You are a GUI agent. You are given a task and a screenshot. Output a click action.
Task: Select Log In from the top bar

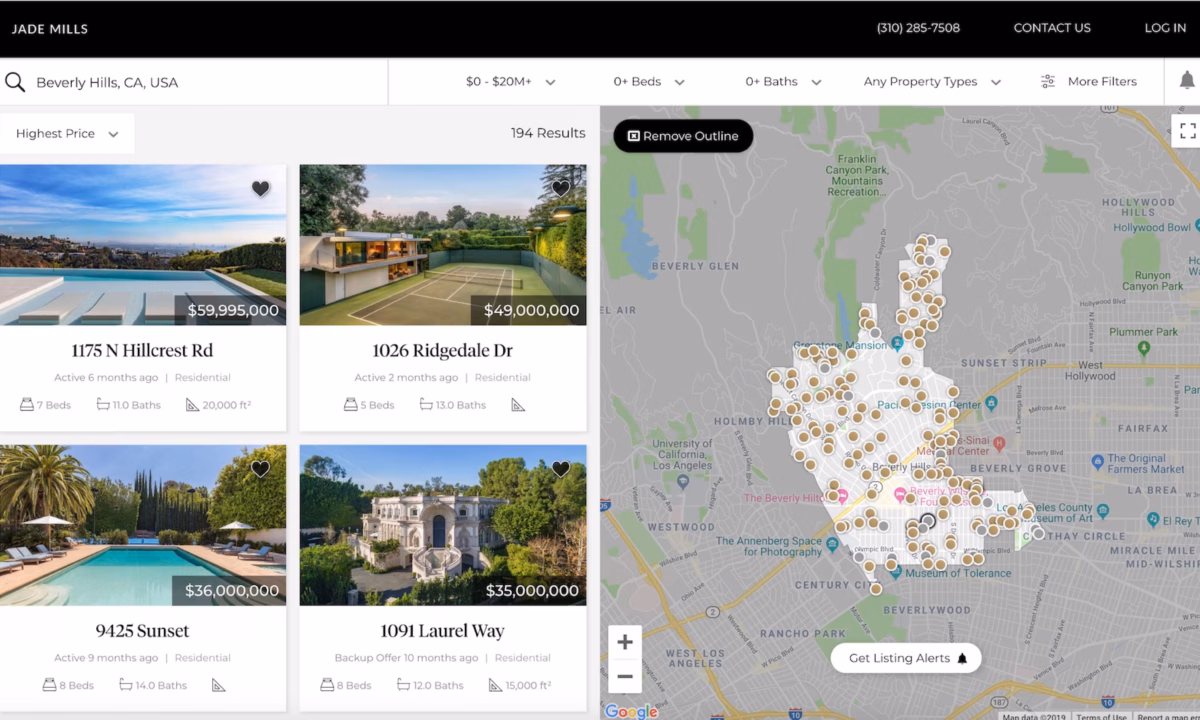[1164, 28]
